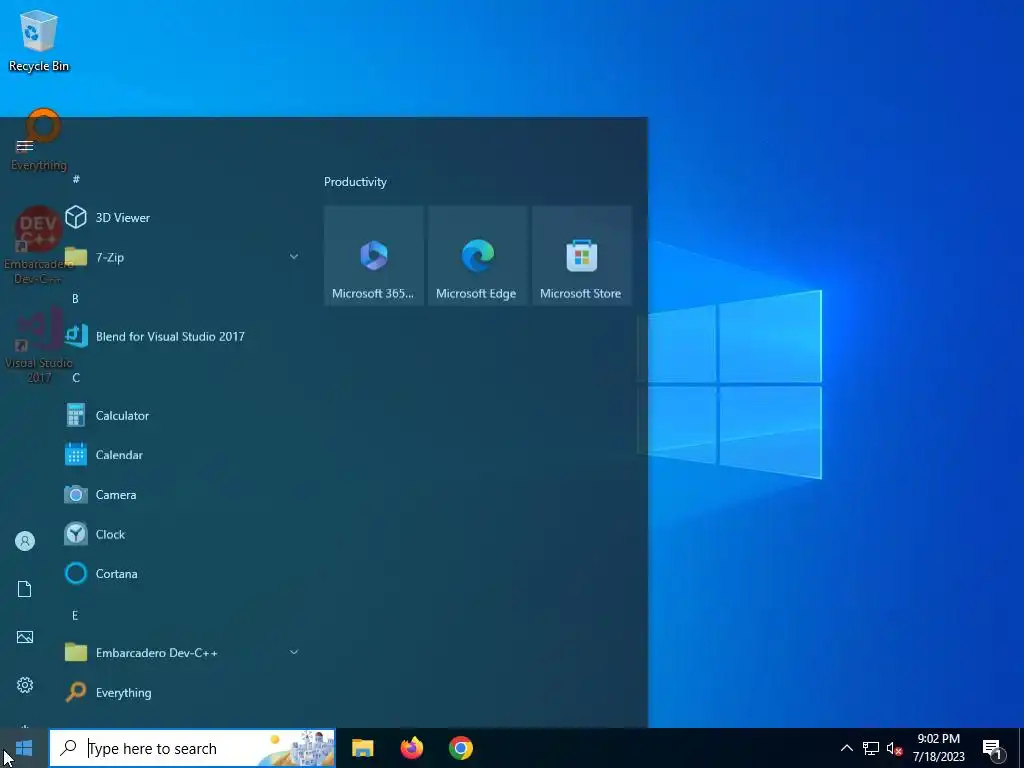1024x768 pixels.
Task: Launch Google Chrome from the taskbar
Action: (x=460, y=748)
